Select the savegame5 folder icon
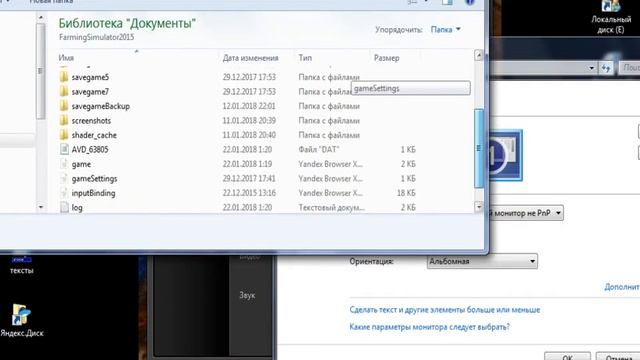 pyautogui.click(x=64, y=77)
